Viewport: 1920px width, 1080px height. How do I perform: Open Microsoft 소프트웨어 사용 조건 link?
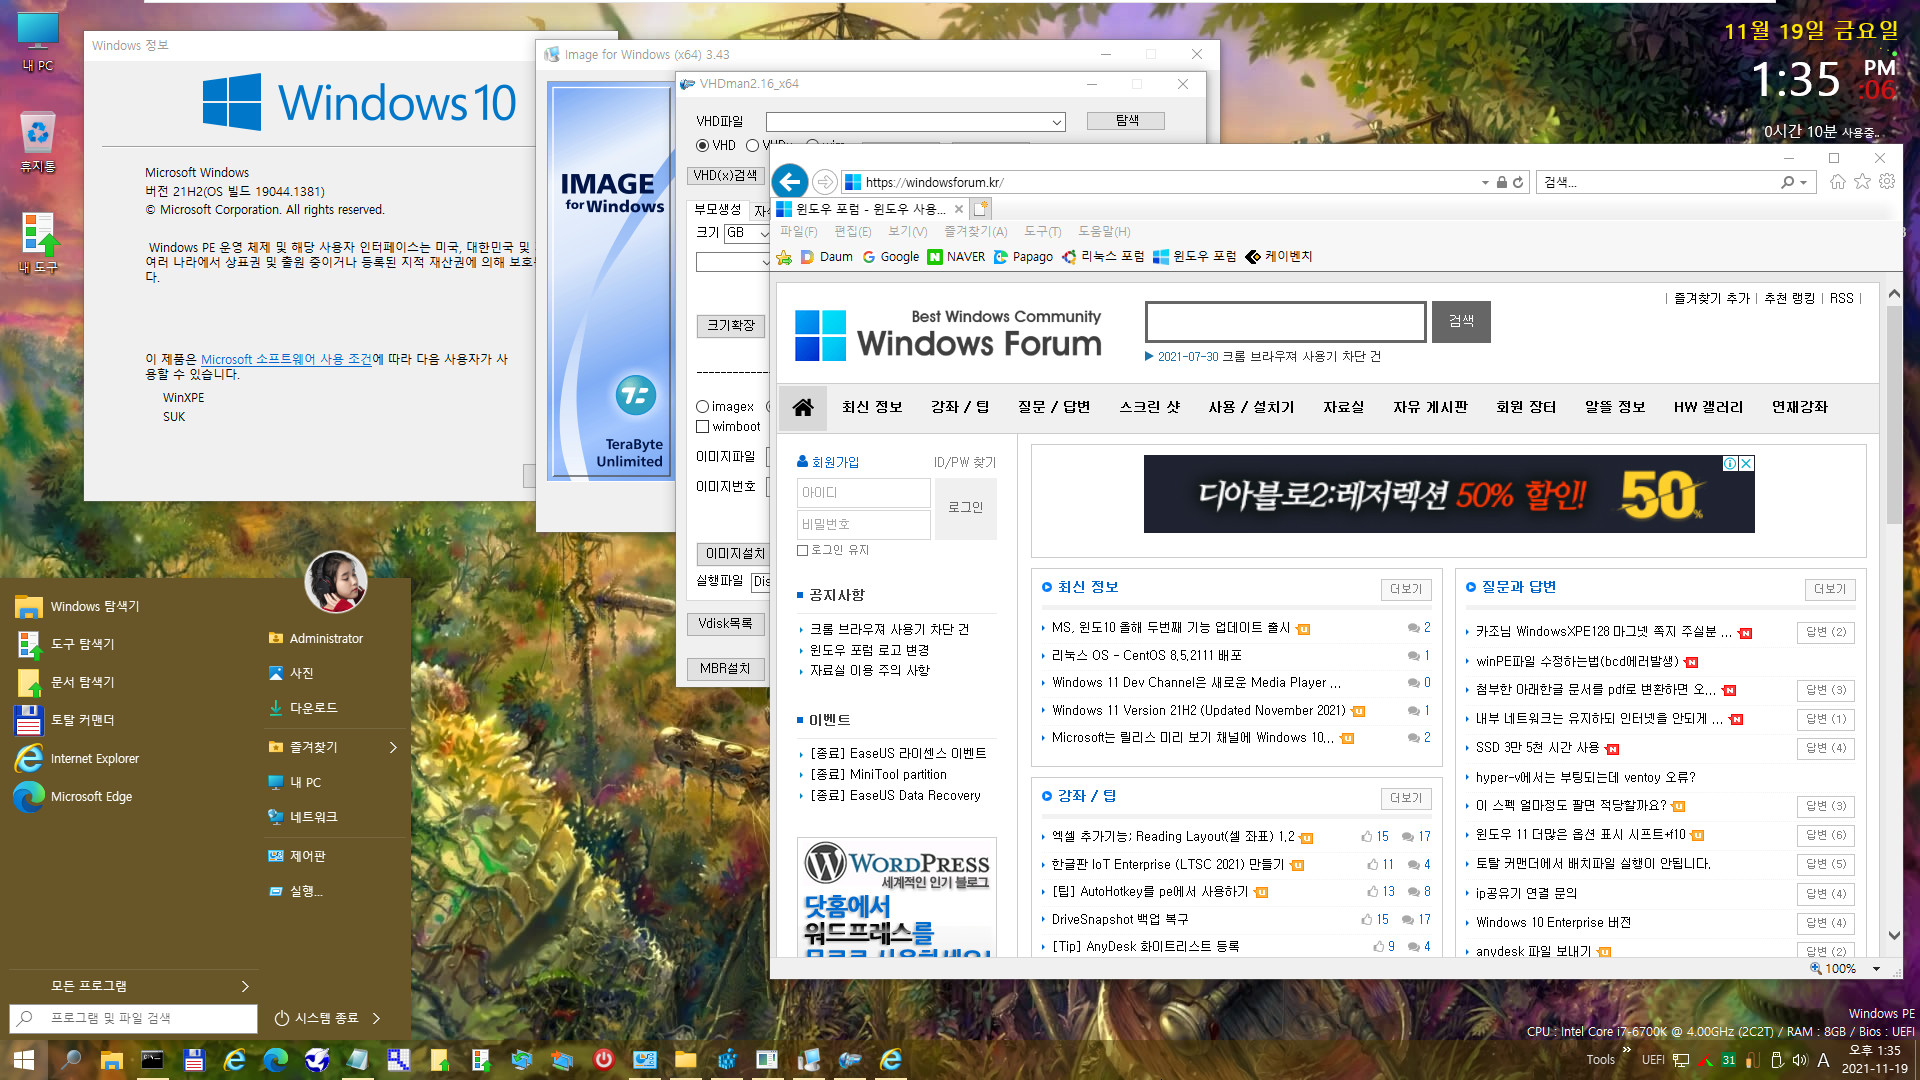[286, 360]
